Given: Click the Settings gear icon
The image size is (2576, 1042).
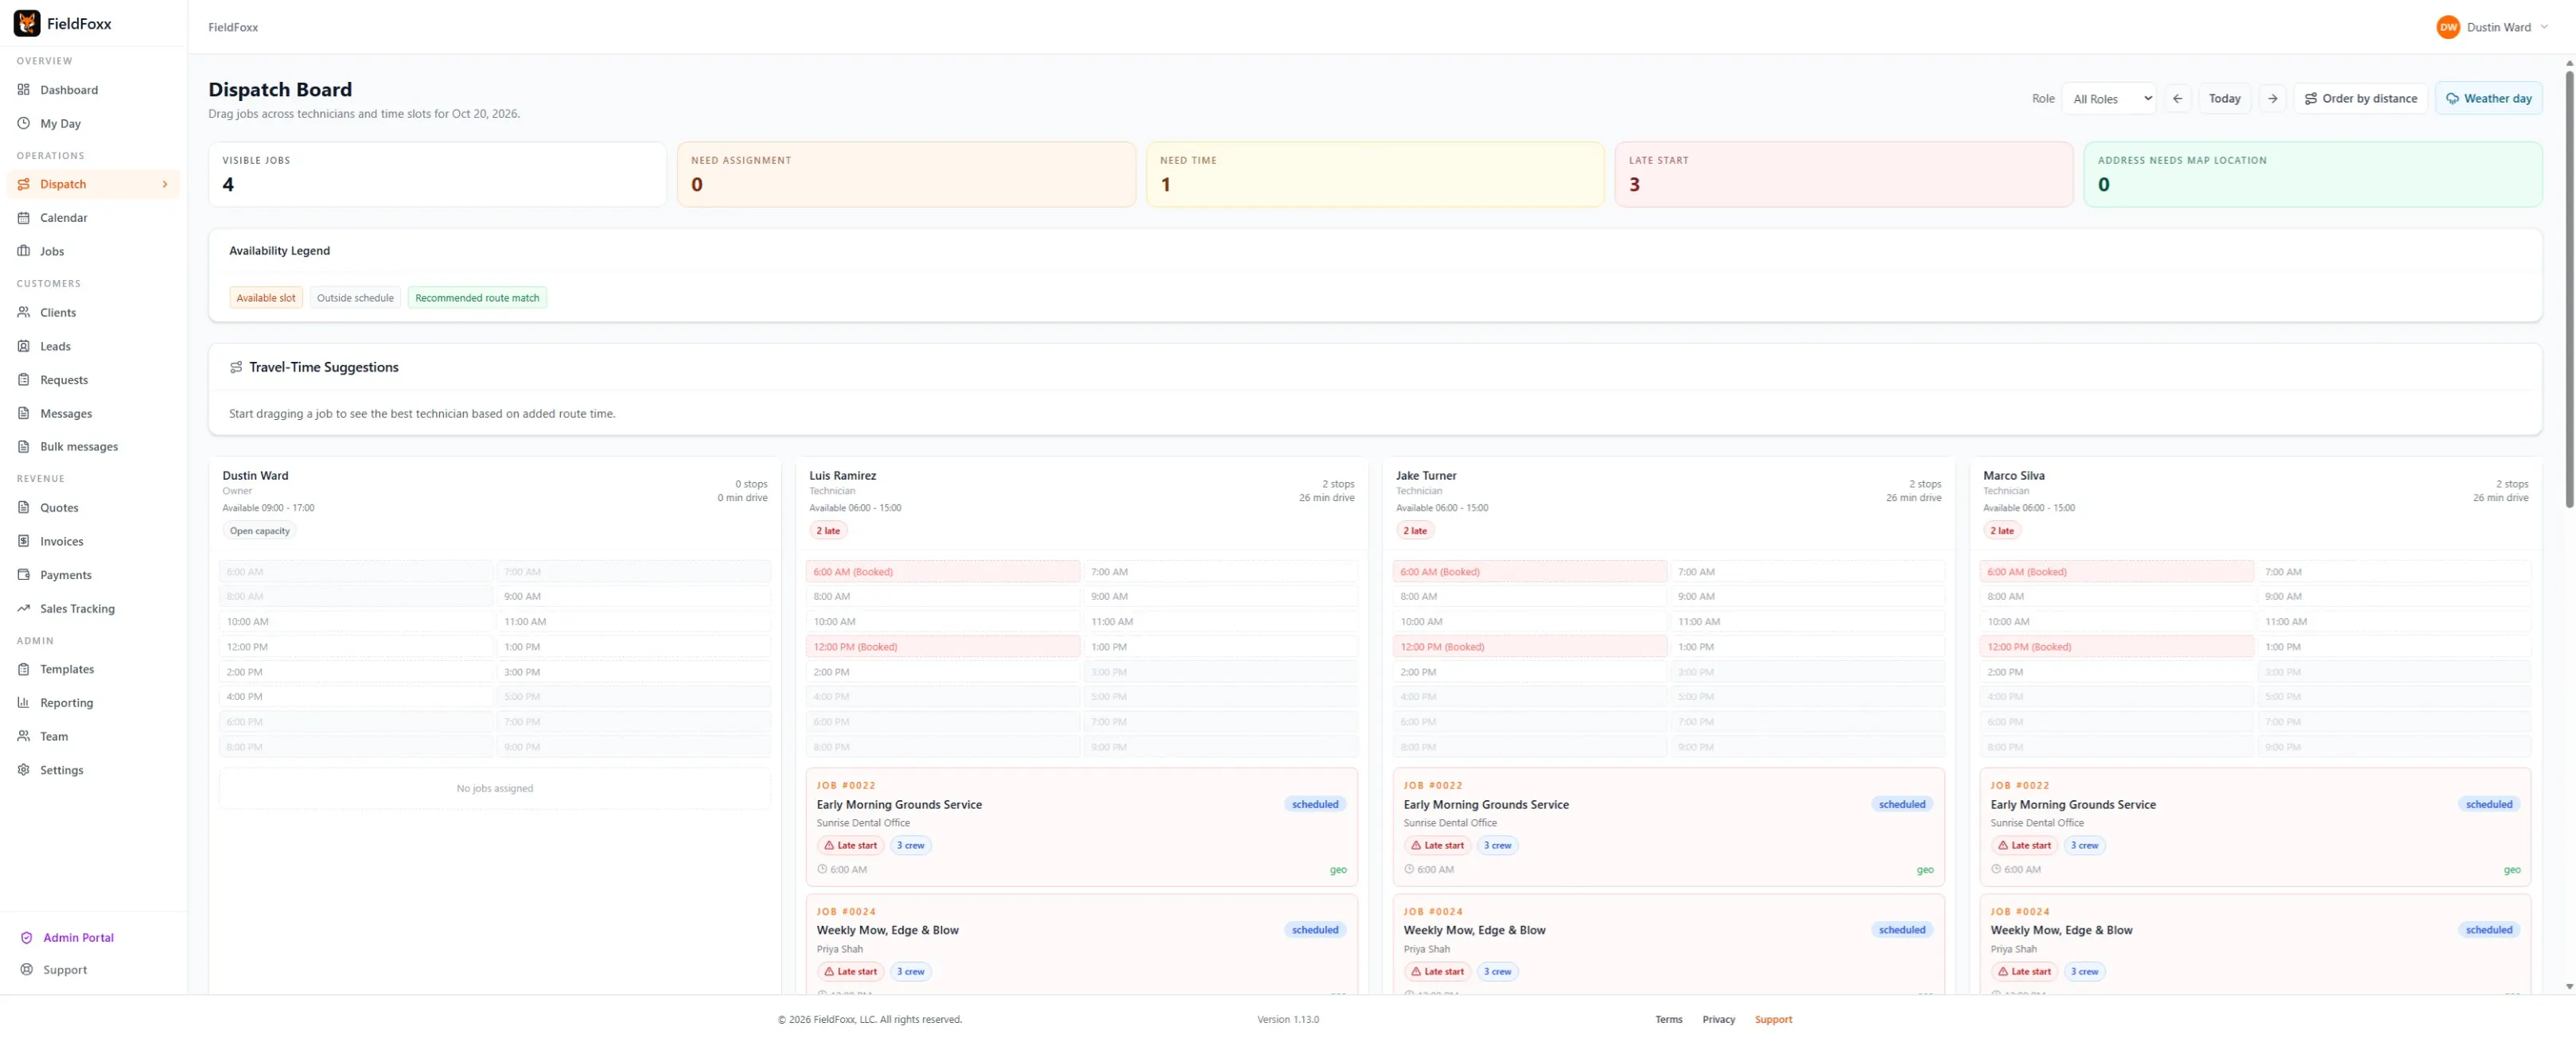Looking at the screenshot, I should (24, 770).
